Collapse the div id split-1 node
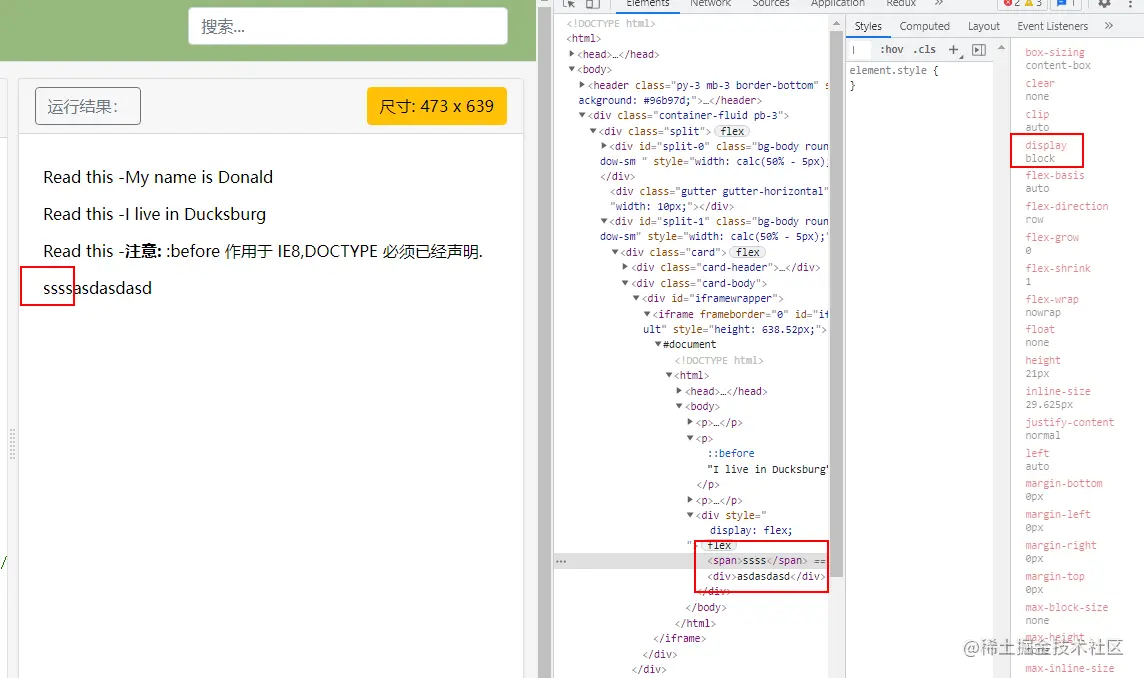Image resolution: width=1144 pixels, height=678 pixels. [604, 221]
